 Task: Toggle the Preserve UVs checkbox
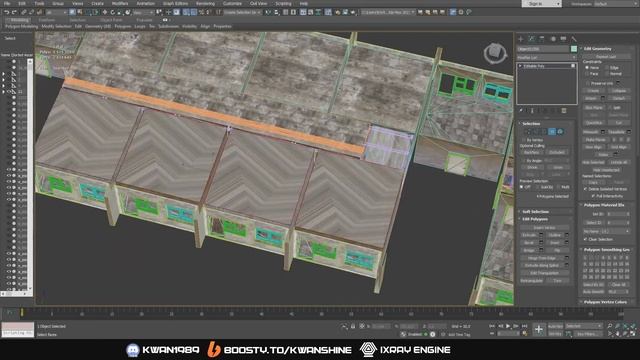pos(588,83)
